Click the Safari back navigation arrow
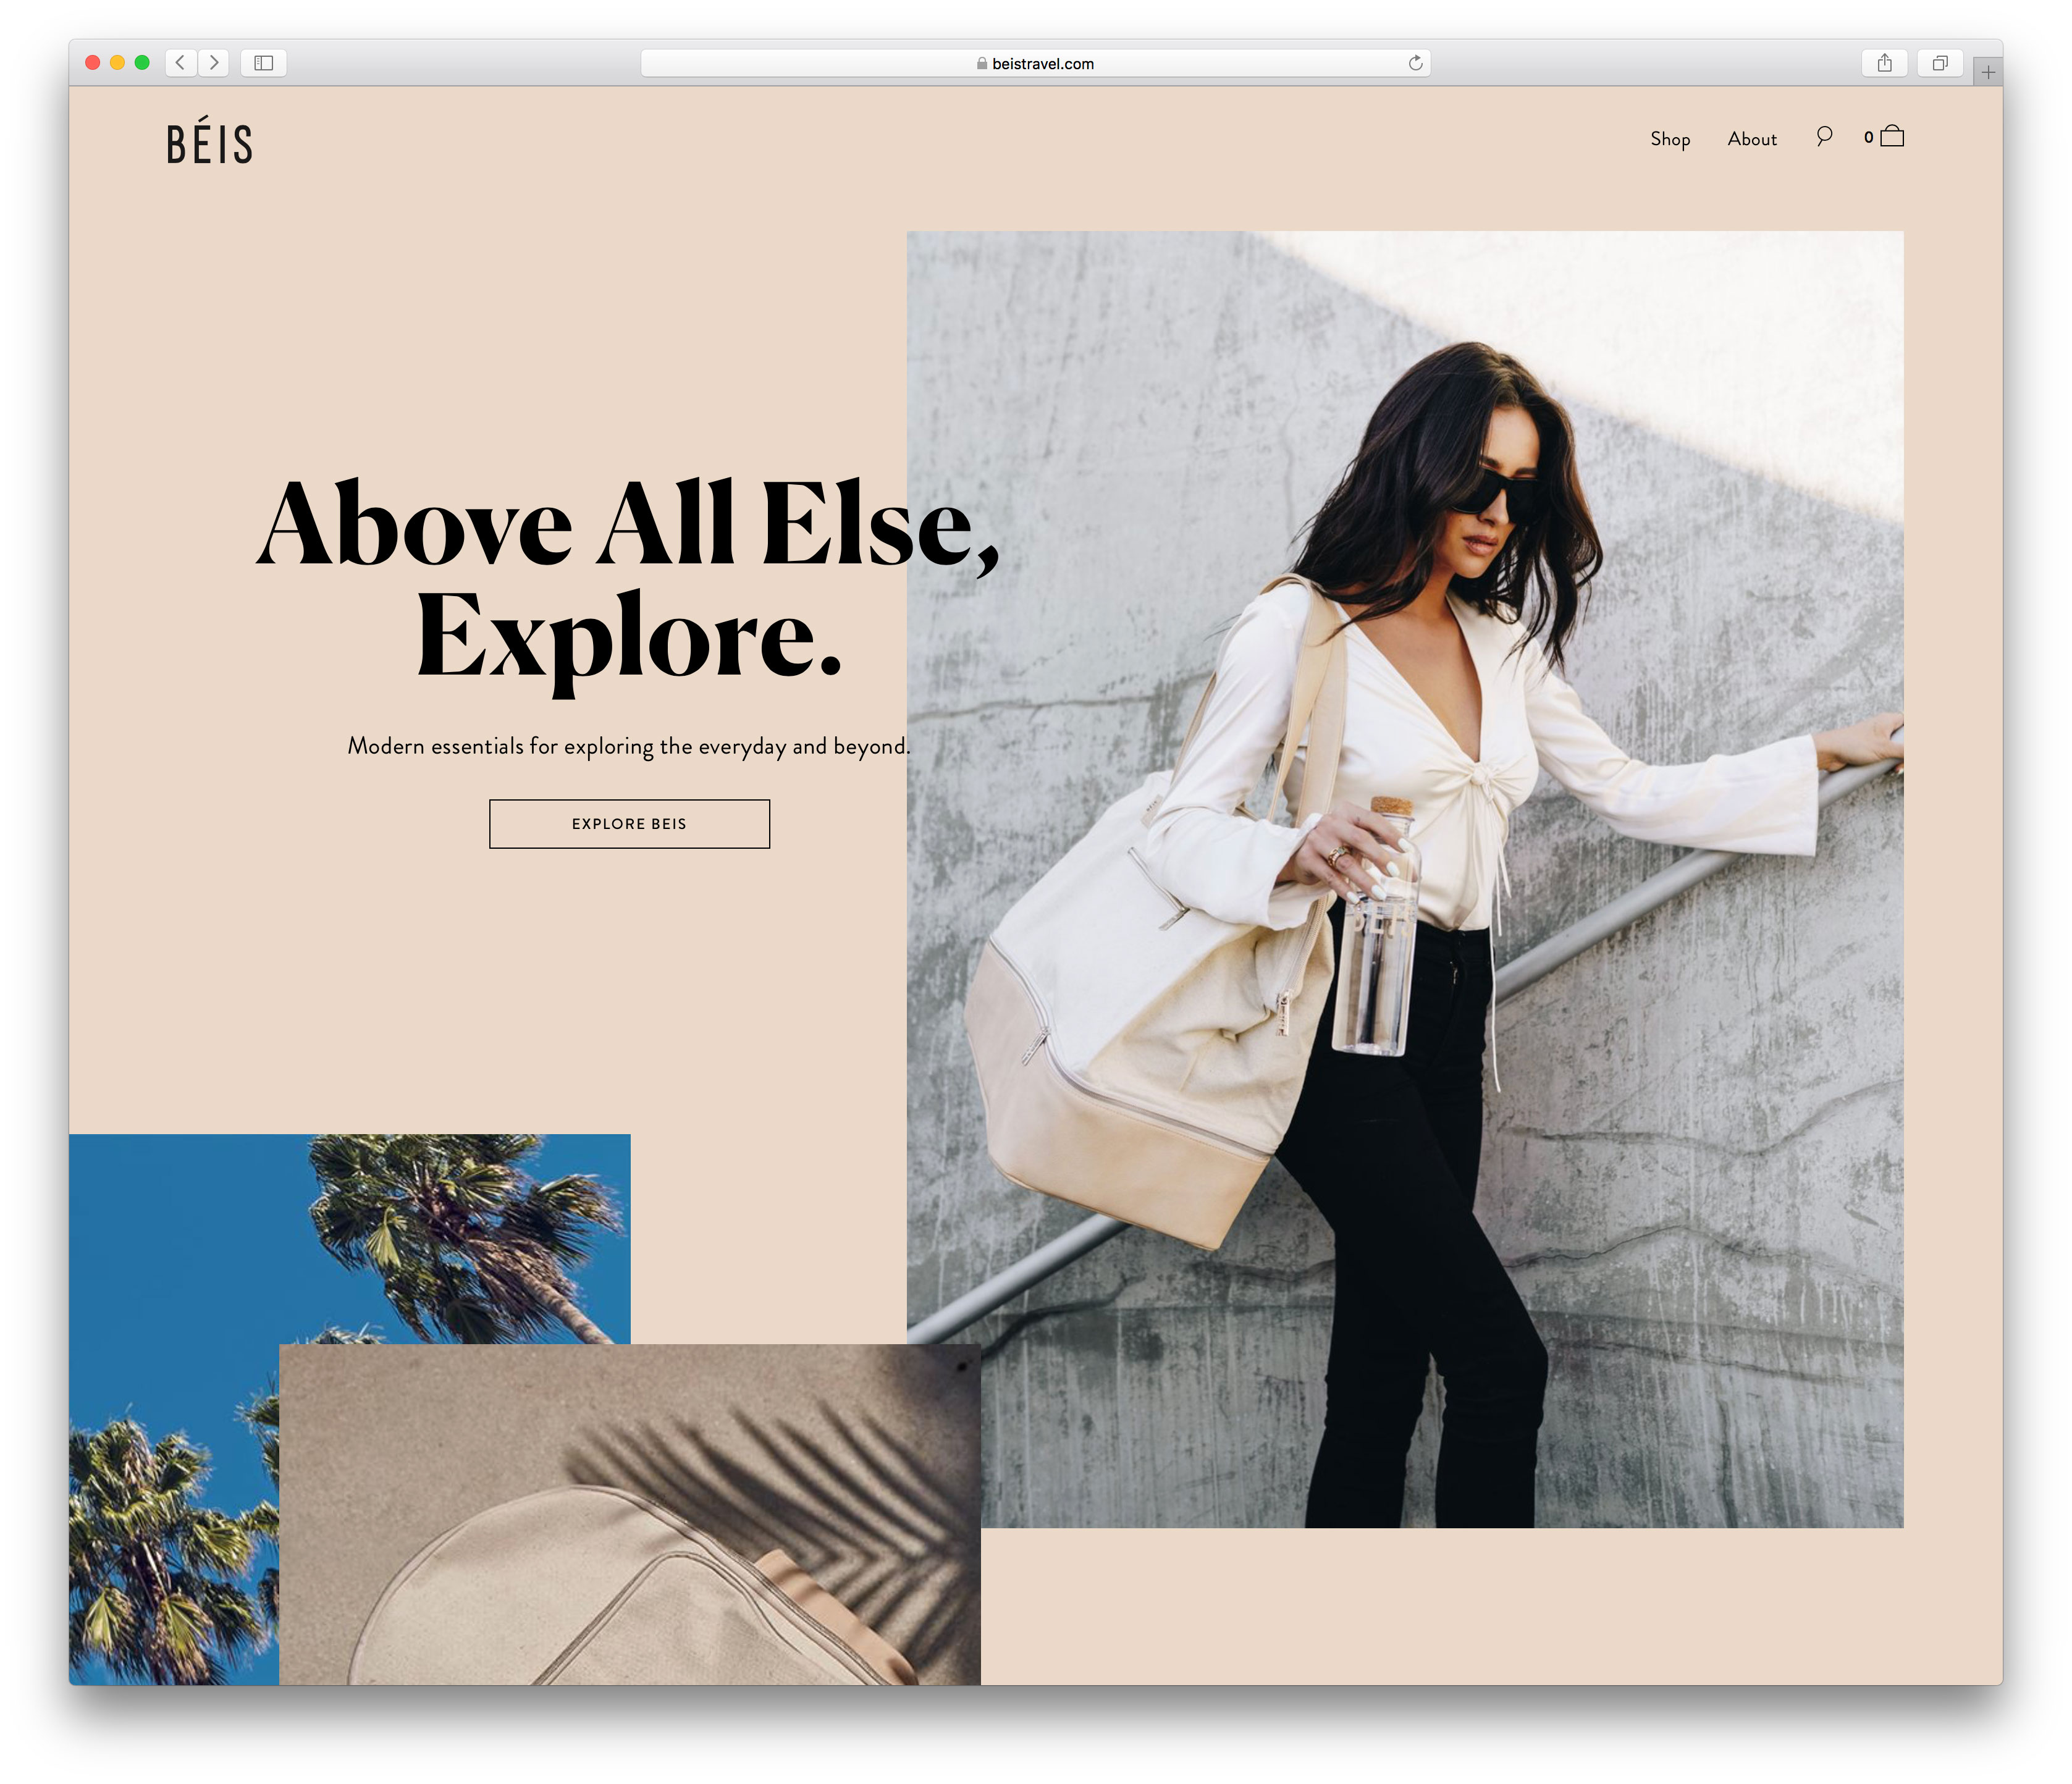This screenshot has height=1784, width=2072. [181, 63]
